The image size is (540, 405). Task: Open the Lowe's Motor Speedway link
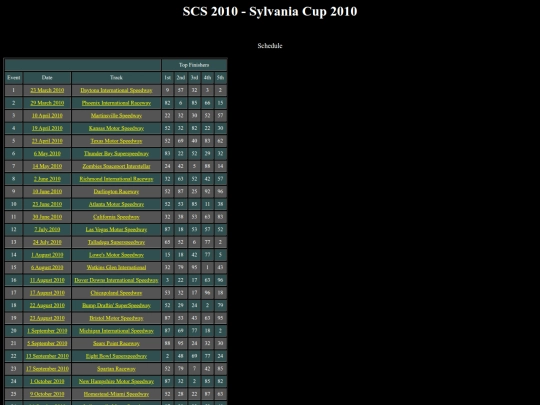tap(116, 255)
